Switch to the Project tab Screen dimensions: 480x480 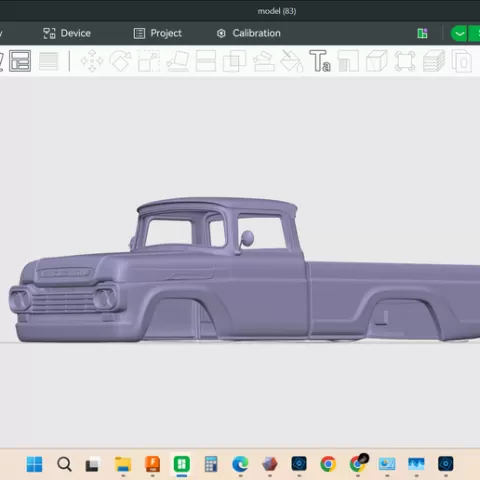tap(158, 33)
